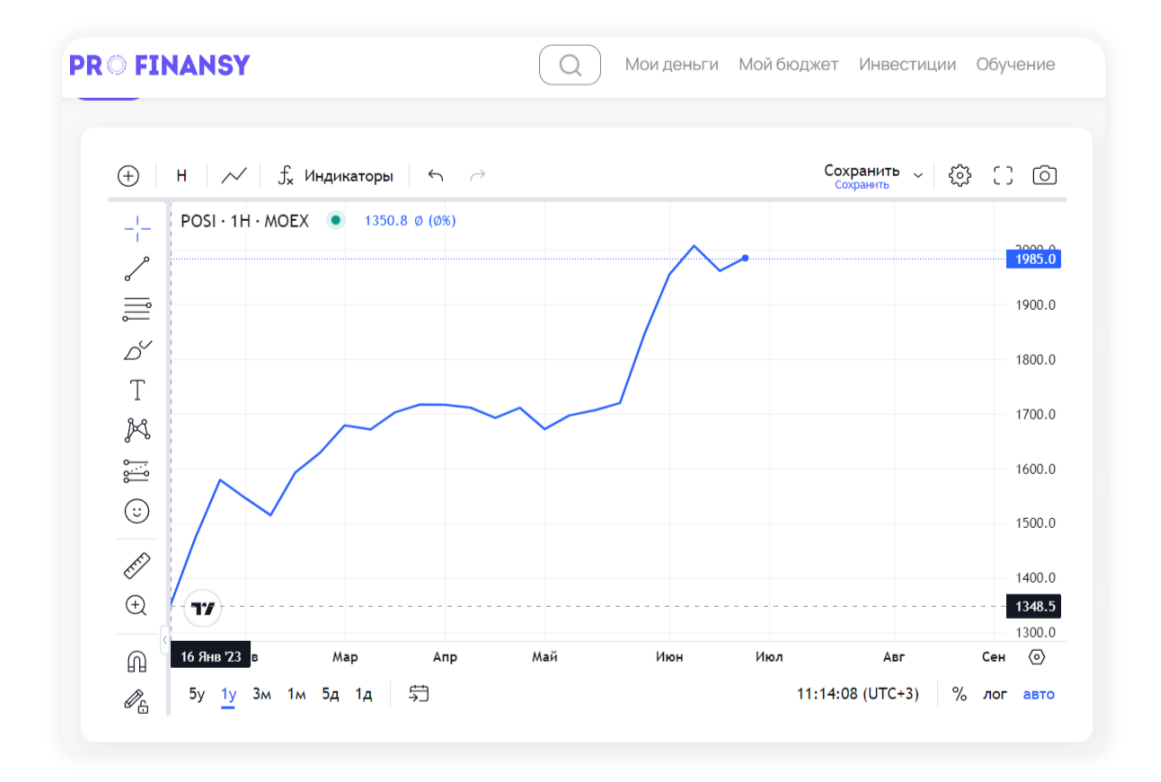The width and height of the screenshot is (1161, 782).
Task: Take a chart snapshot with camera icon
Action: [1044, 176]
